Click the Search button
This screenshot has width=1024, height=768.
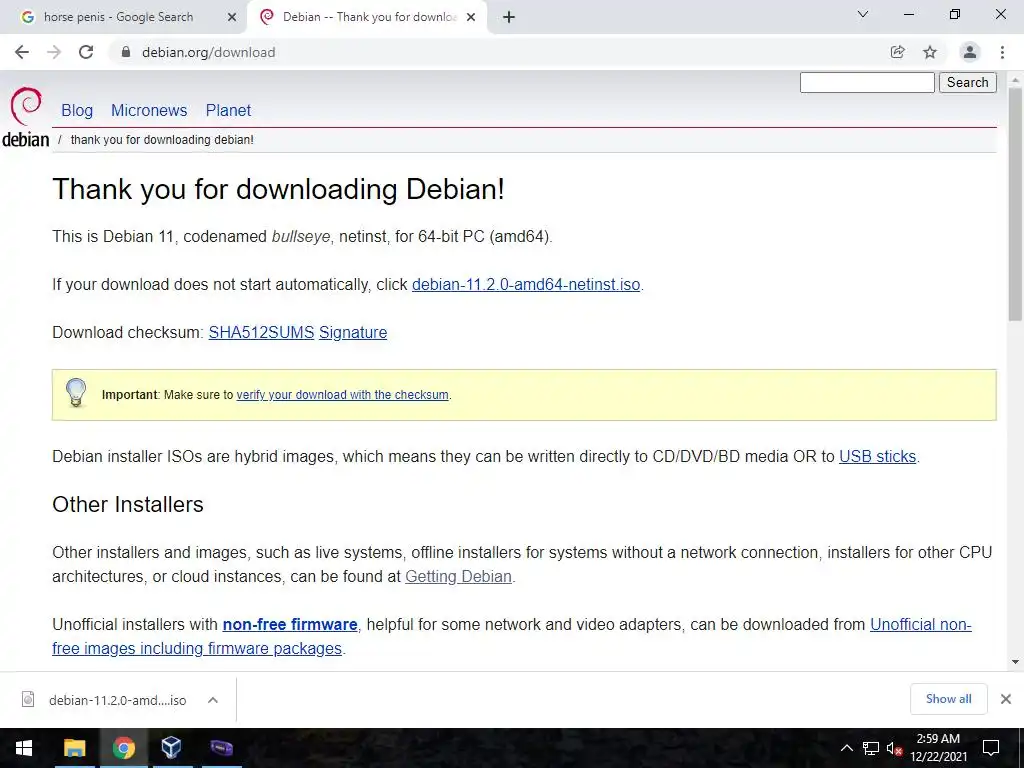pos(968,82)
